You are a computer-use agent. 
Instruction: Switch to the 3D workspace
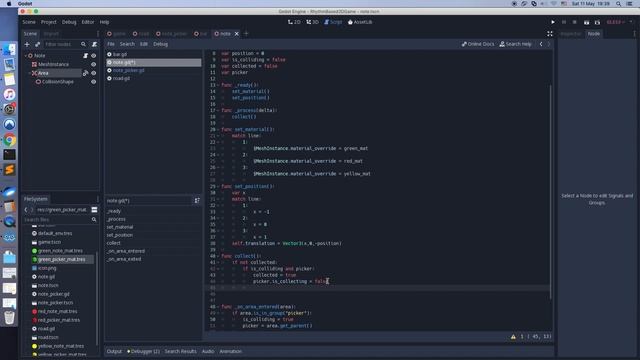(x=312, y=22)
